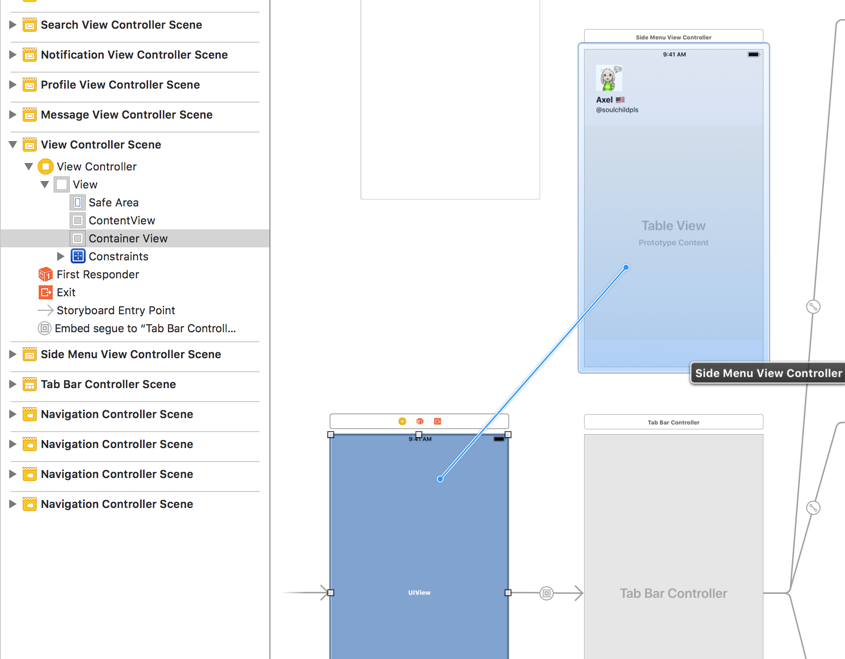Select the Embed segue to Tab Bar Controller item
Image resolution: width=845 pixels, height=659 pixels.
coord(145,329)
